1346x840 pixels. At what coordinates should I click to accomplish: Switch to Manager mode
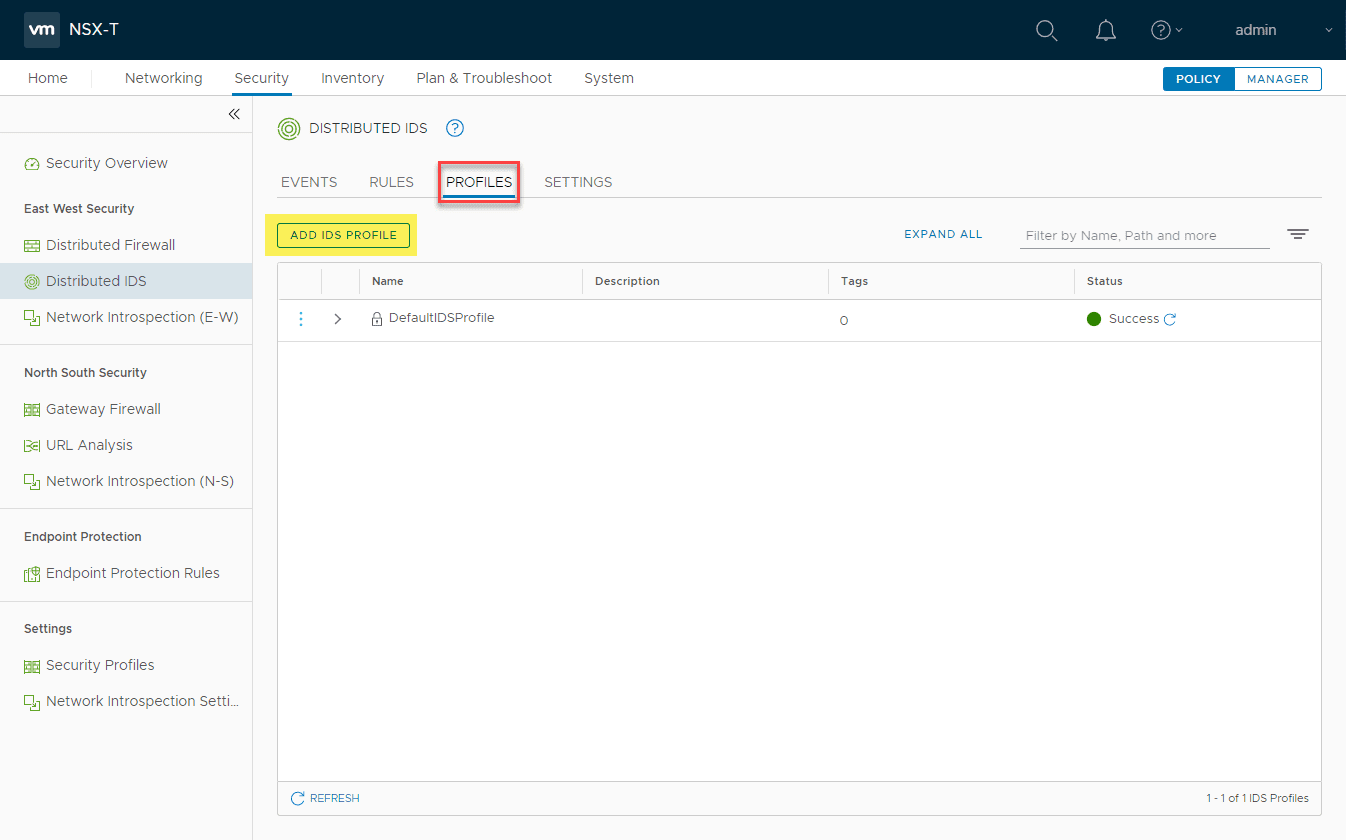[1278, 79]
